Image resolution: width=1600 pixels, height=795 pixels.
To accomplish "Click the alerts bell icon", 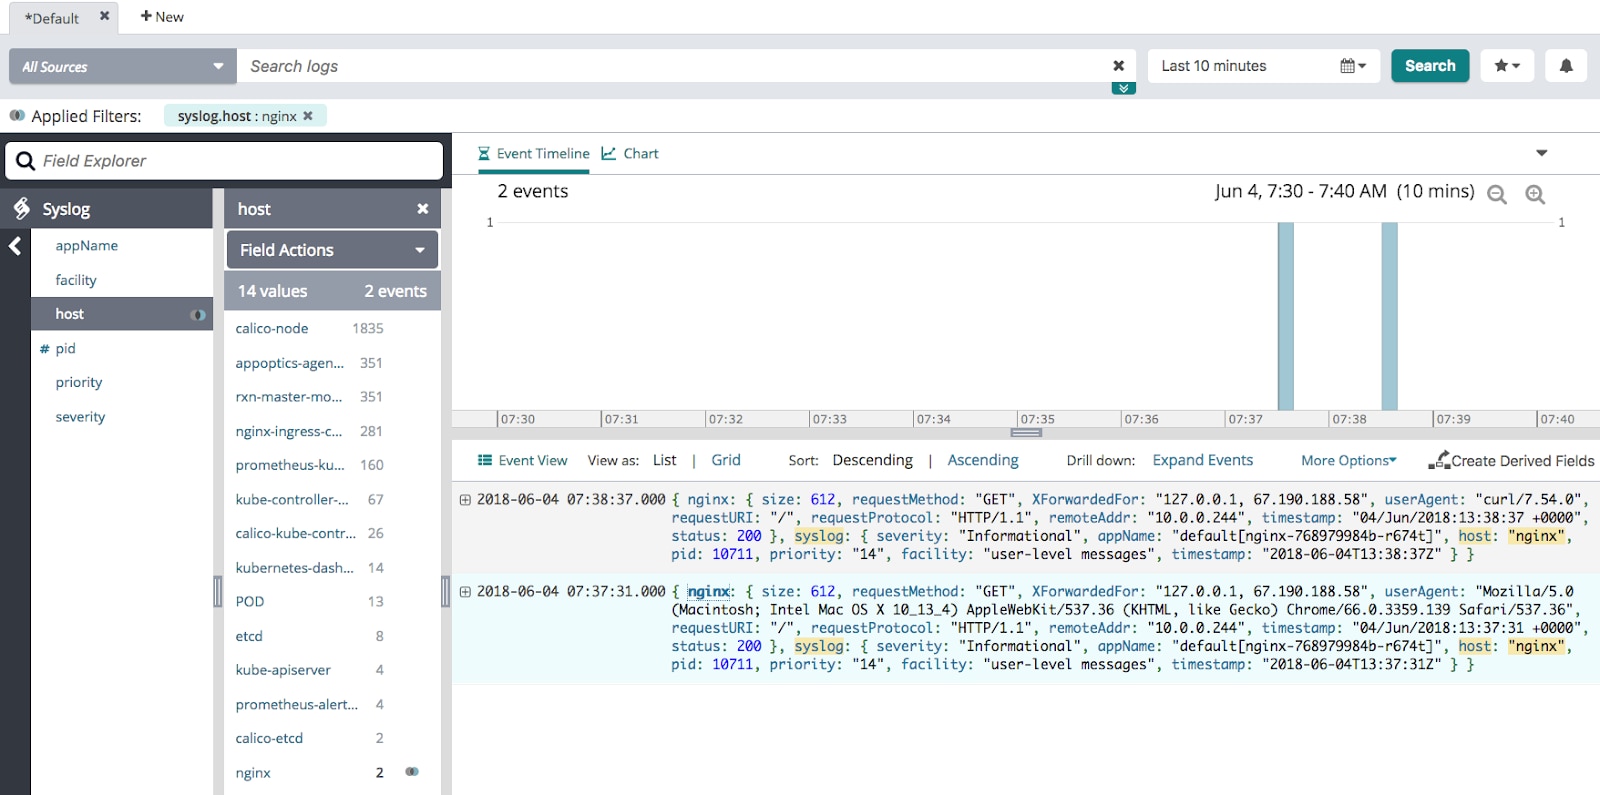I will tap(1566, 66).
